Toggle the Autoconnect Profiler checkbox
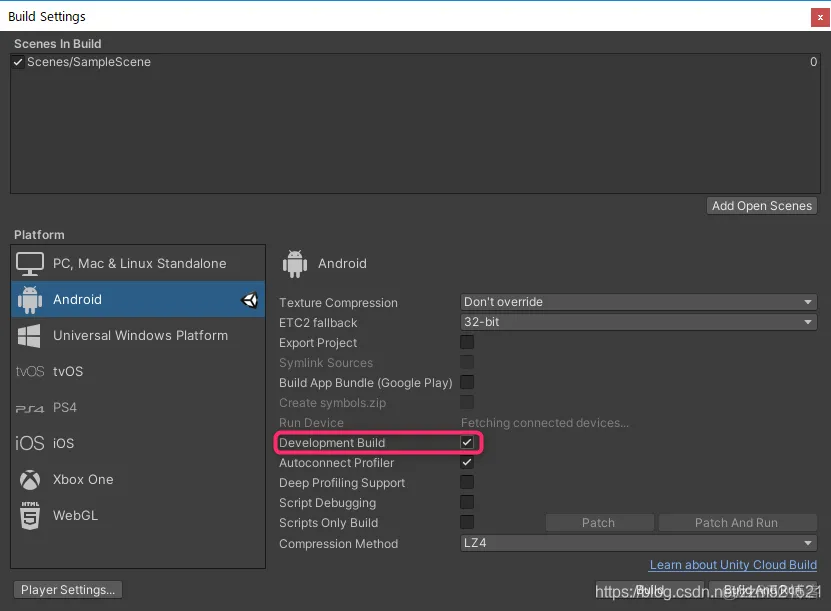The width and height of the screenshot is (831, 611). 467,463
